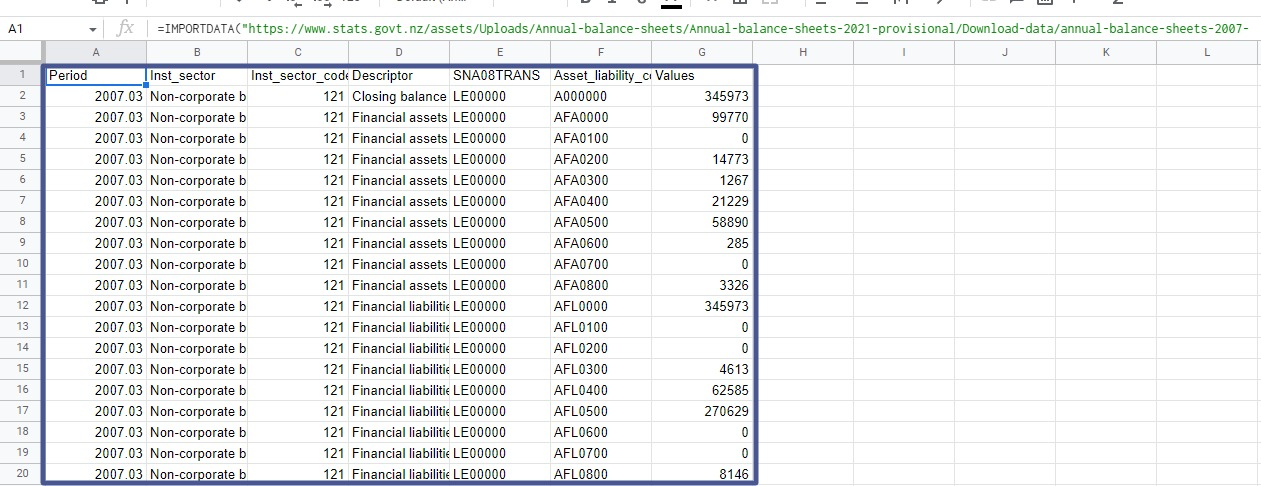
Task: Select the Financial assets cell in row 4
Action: (399, 138)
